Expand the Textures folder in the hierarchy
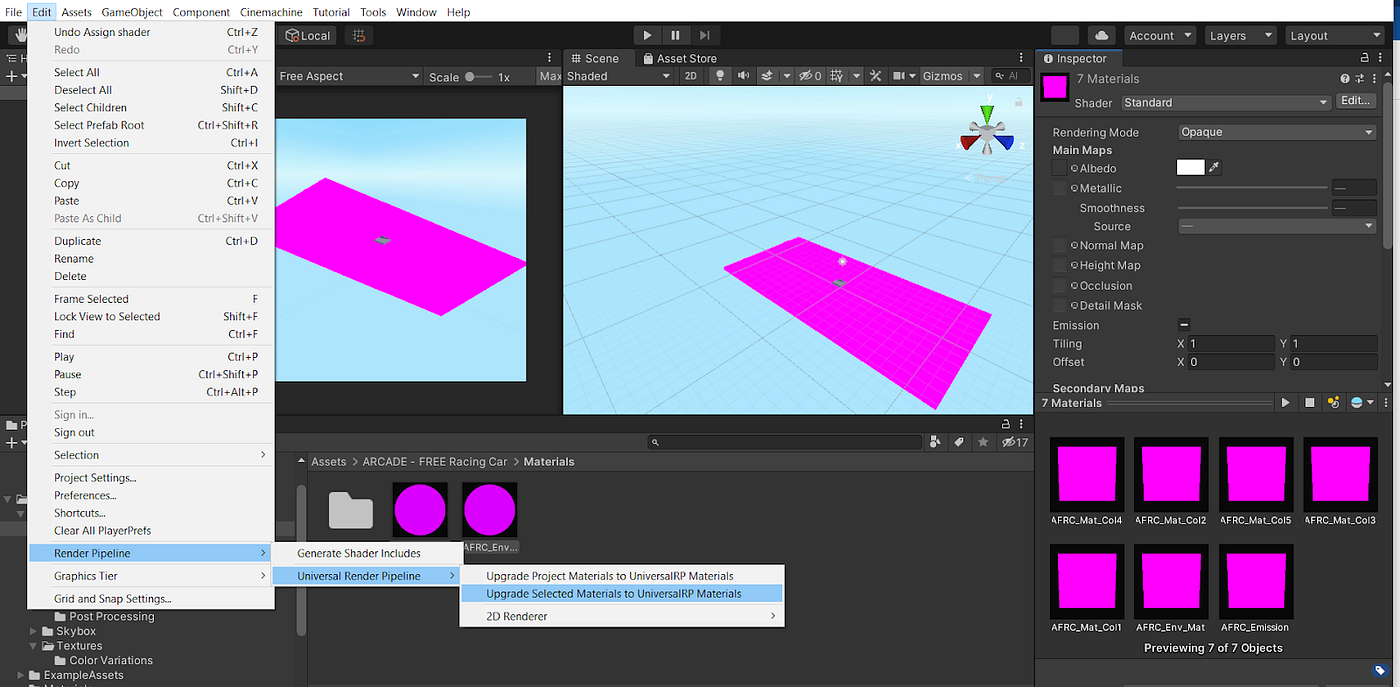This screenshot has width=1400, height=687. (x=34, y=645)
